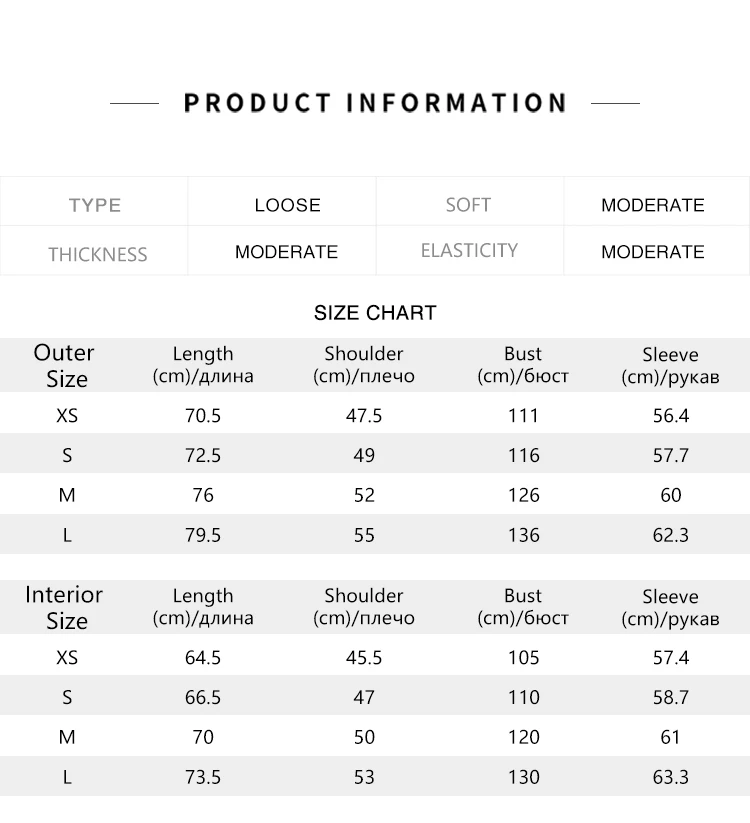Viewport: 750px width, 823px height.
Task: Select the ELASTICITY label cell
Action: [469, 251]
